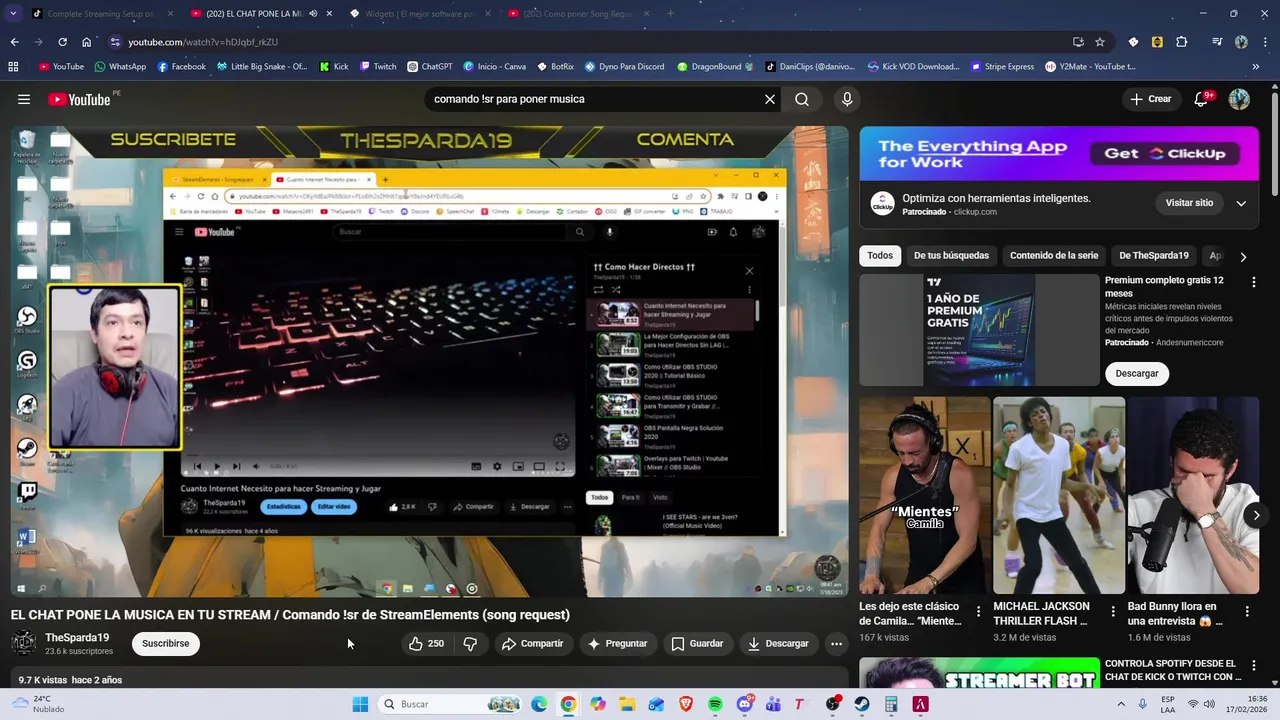Reload the page
This screenshot has width=1280, height=720.
point(62,42)
